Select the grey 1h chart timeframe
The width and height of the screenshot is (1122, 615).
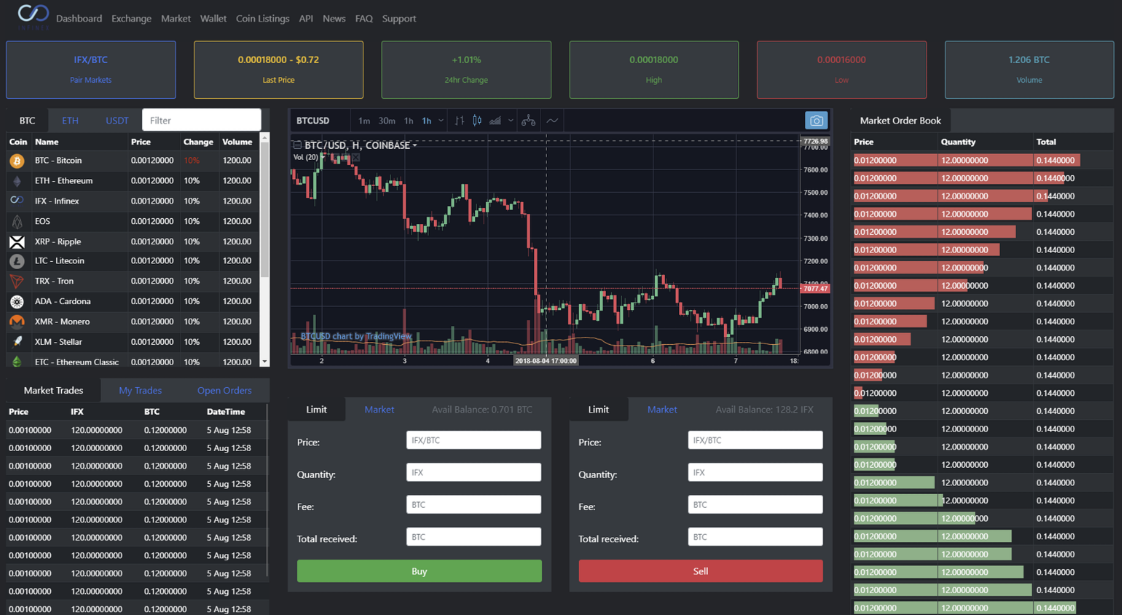pos(409,121)
